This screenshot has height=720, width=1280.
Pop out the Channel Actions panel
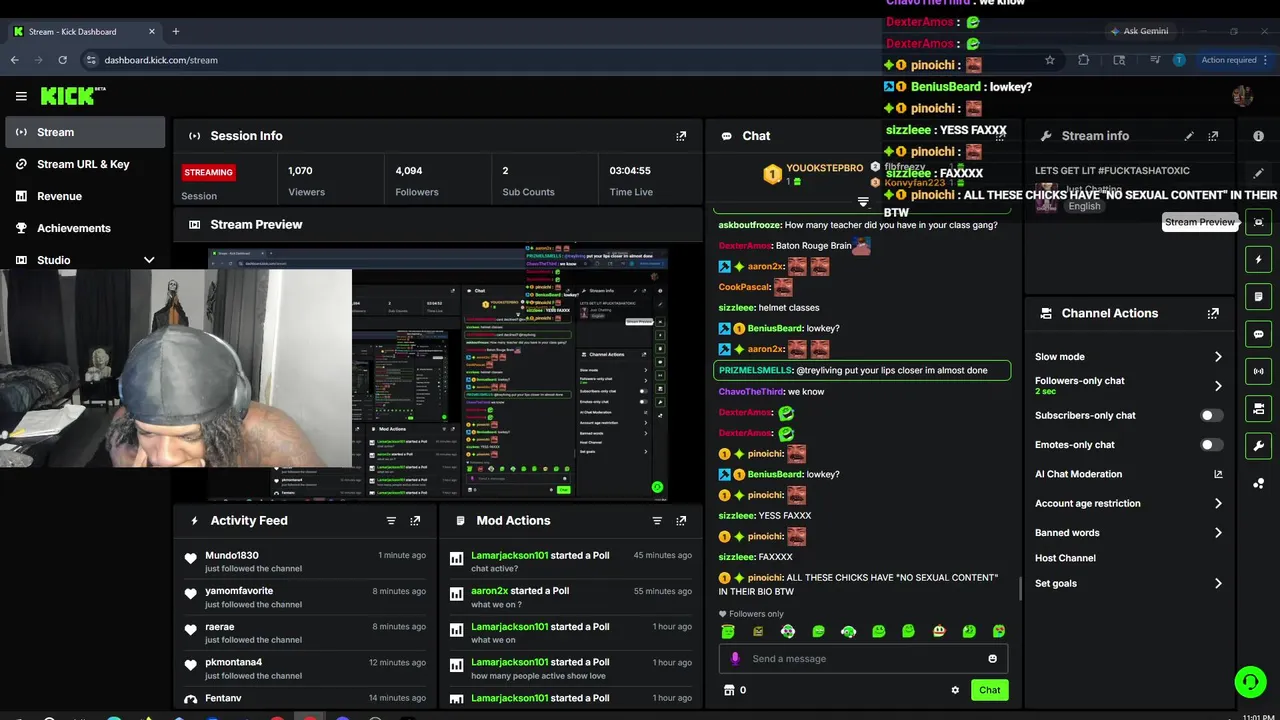coord(1213,313)
